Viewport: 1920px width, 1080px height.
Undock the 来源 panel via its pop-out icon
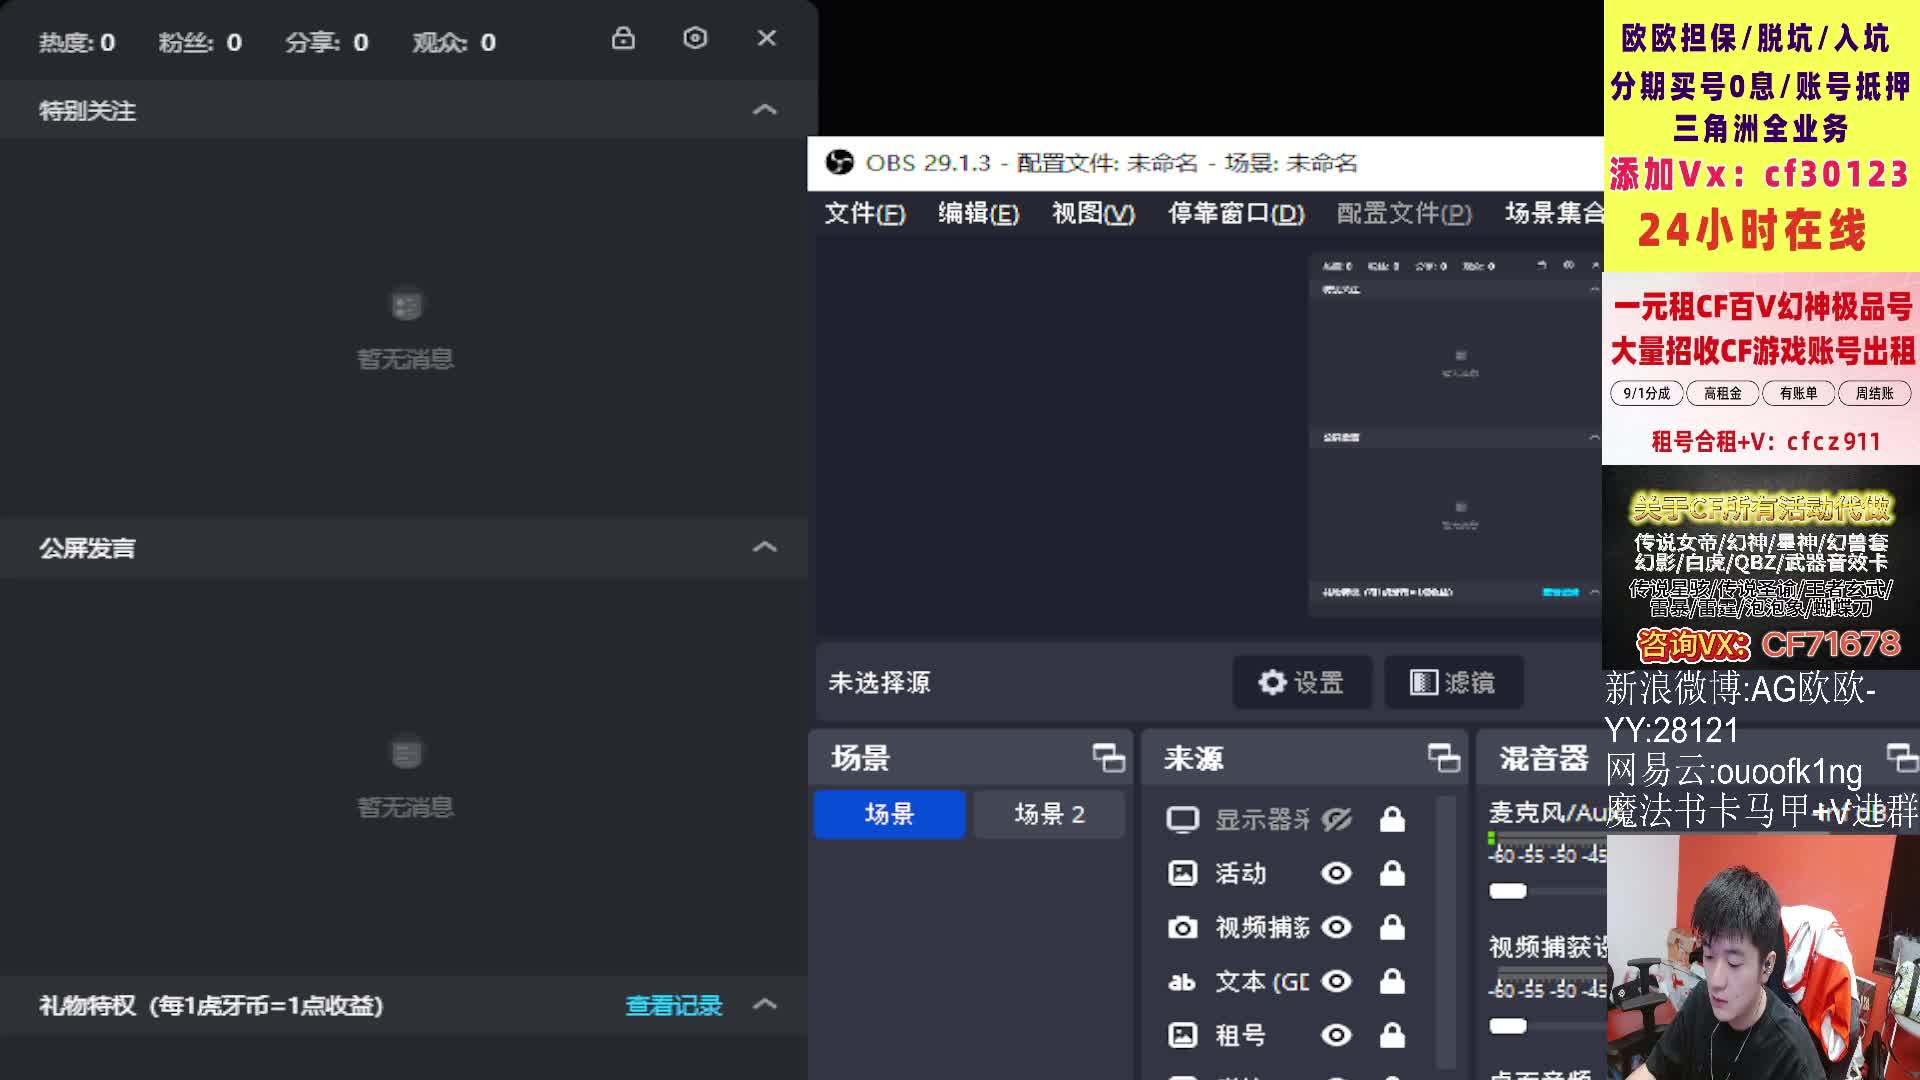pos(1443,758)
